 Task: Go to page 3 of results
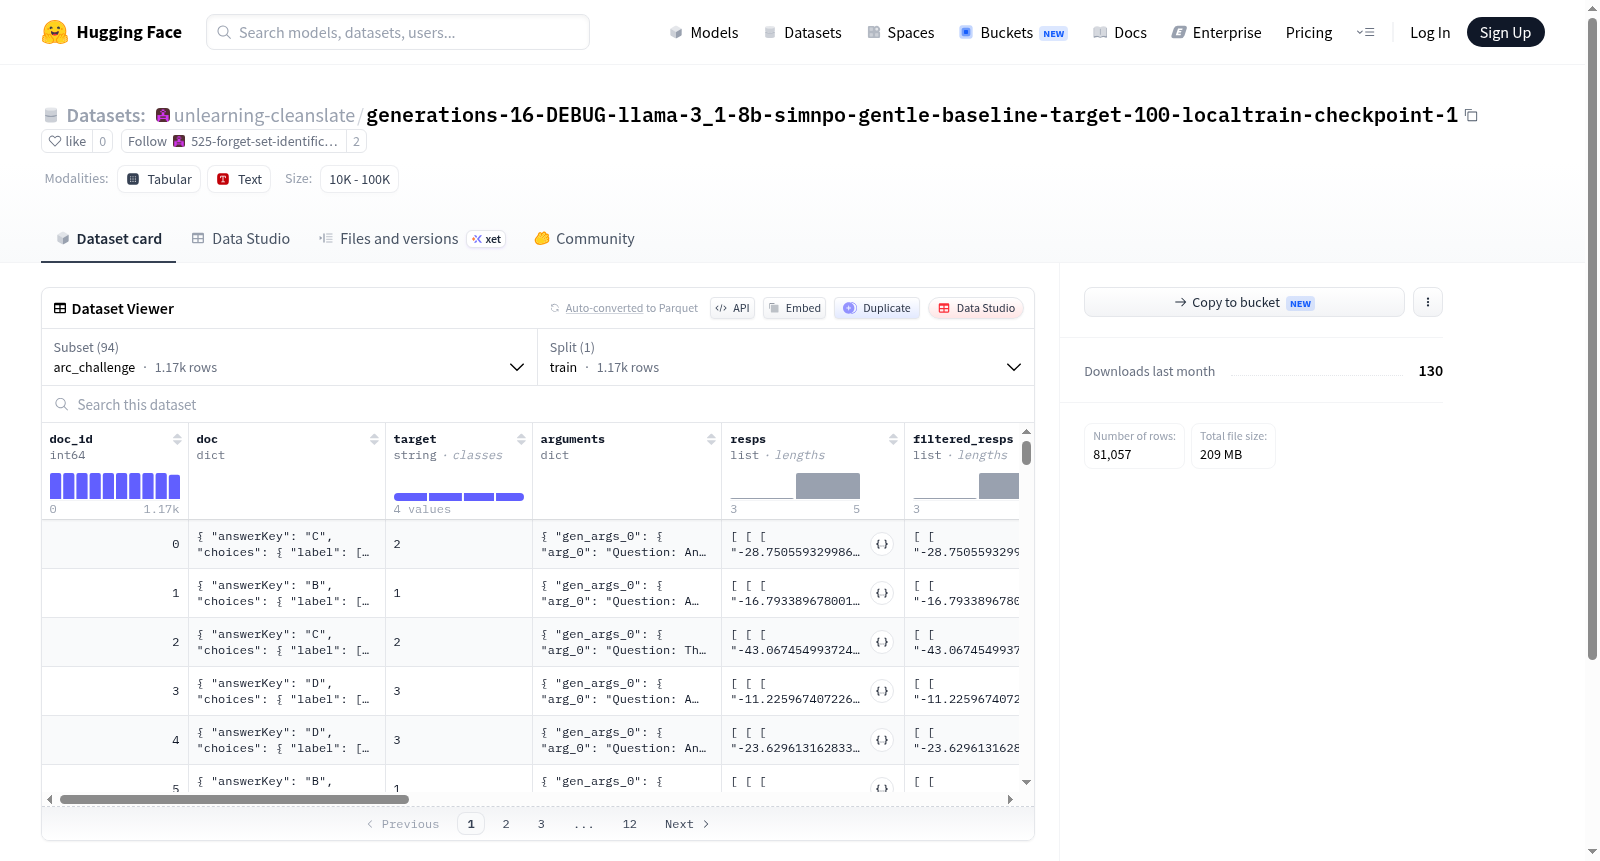click(x=541, y=824)
